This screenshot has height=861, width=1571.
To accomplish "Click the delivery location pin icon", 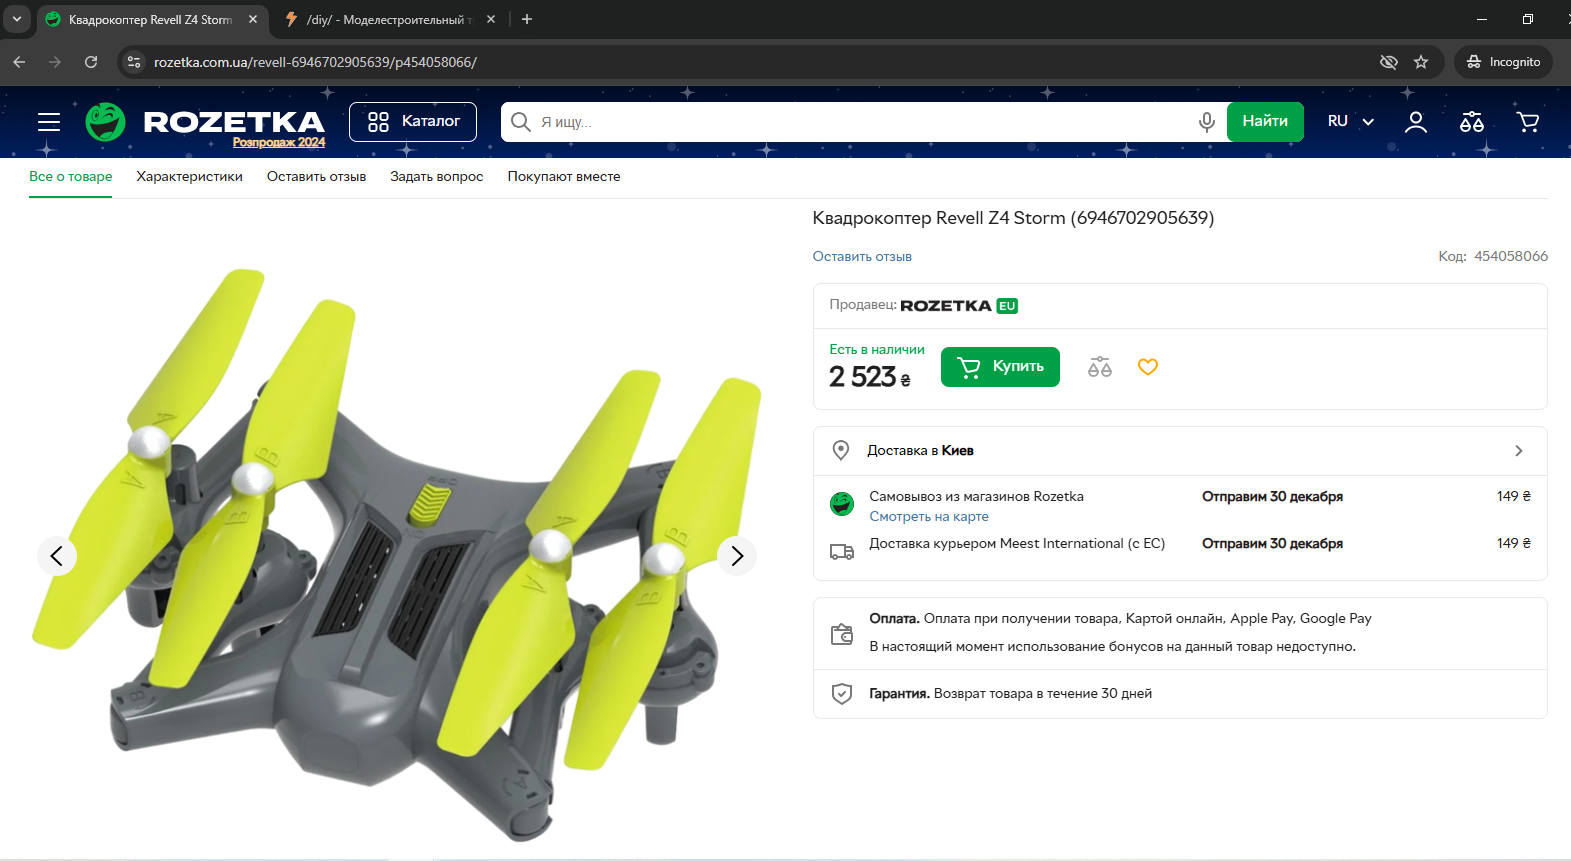I will point(841,451).
